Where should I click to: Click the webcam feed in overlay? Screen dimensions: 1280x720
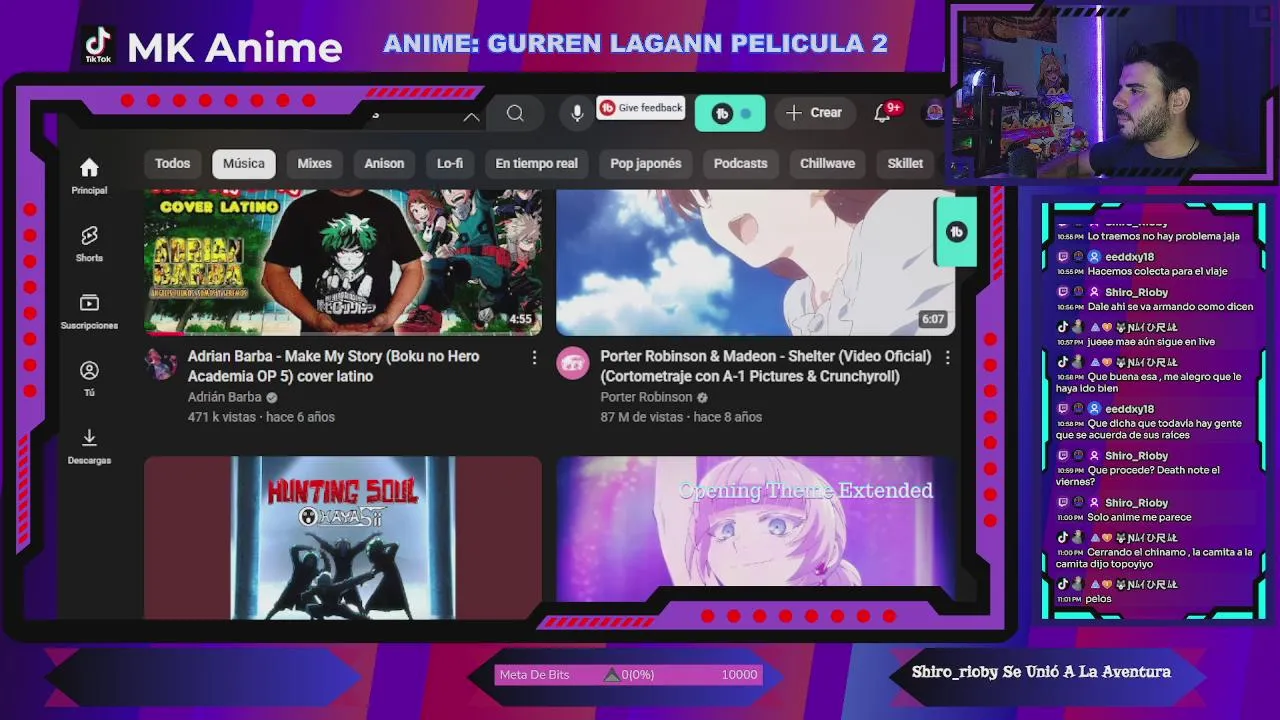tap(1112, 94)
